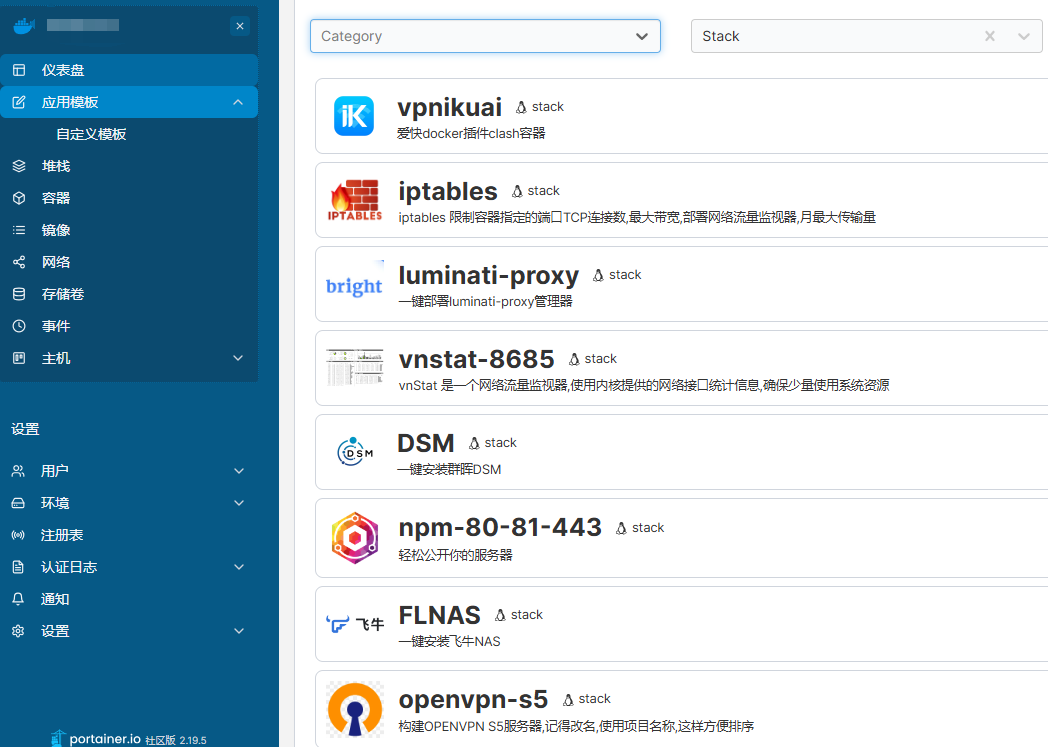Screen dimensions: 1048x747
Task: Select the vnstat-8685 template title
Action: tap(477, 359)
